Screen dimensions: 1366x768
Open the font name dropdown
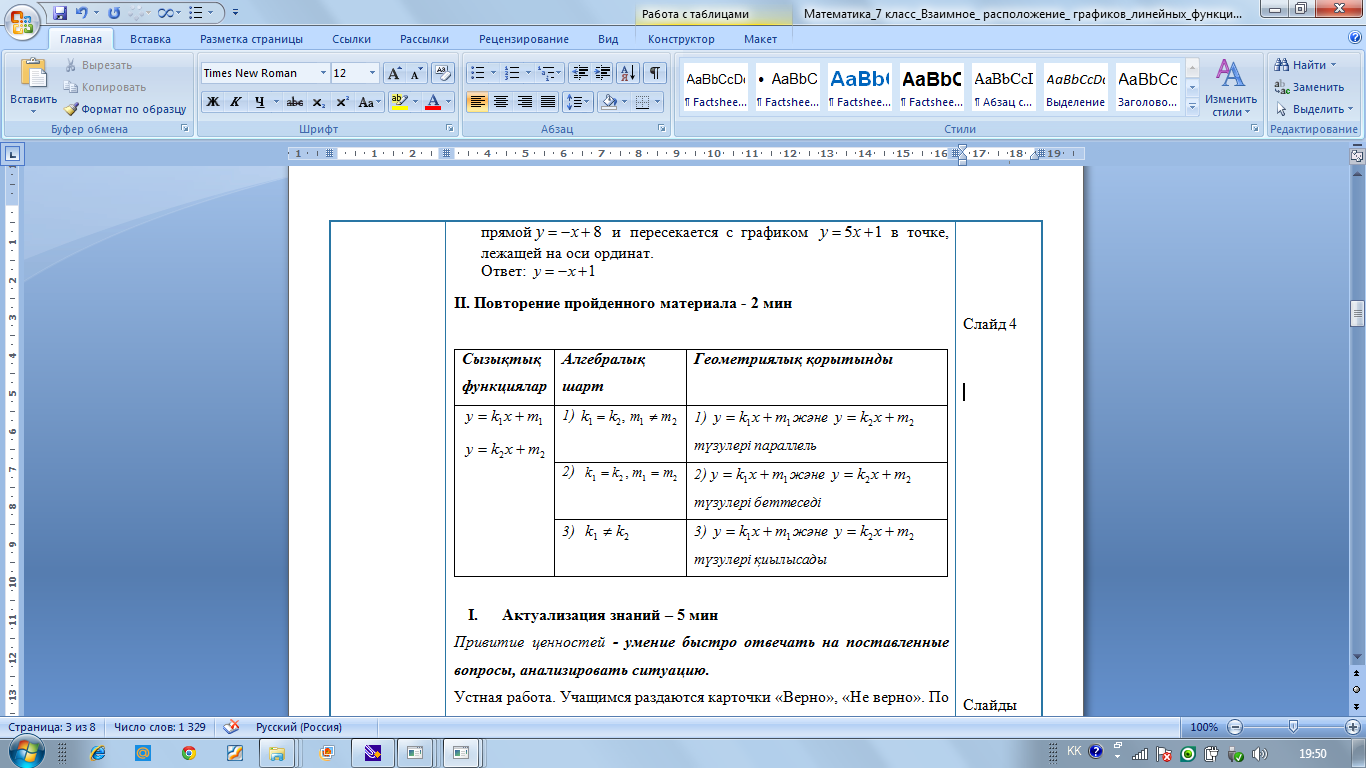pos(323,73)
